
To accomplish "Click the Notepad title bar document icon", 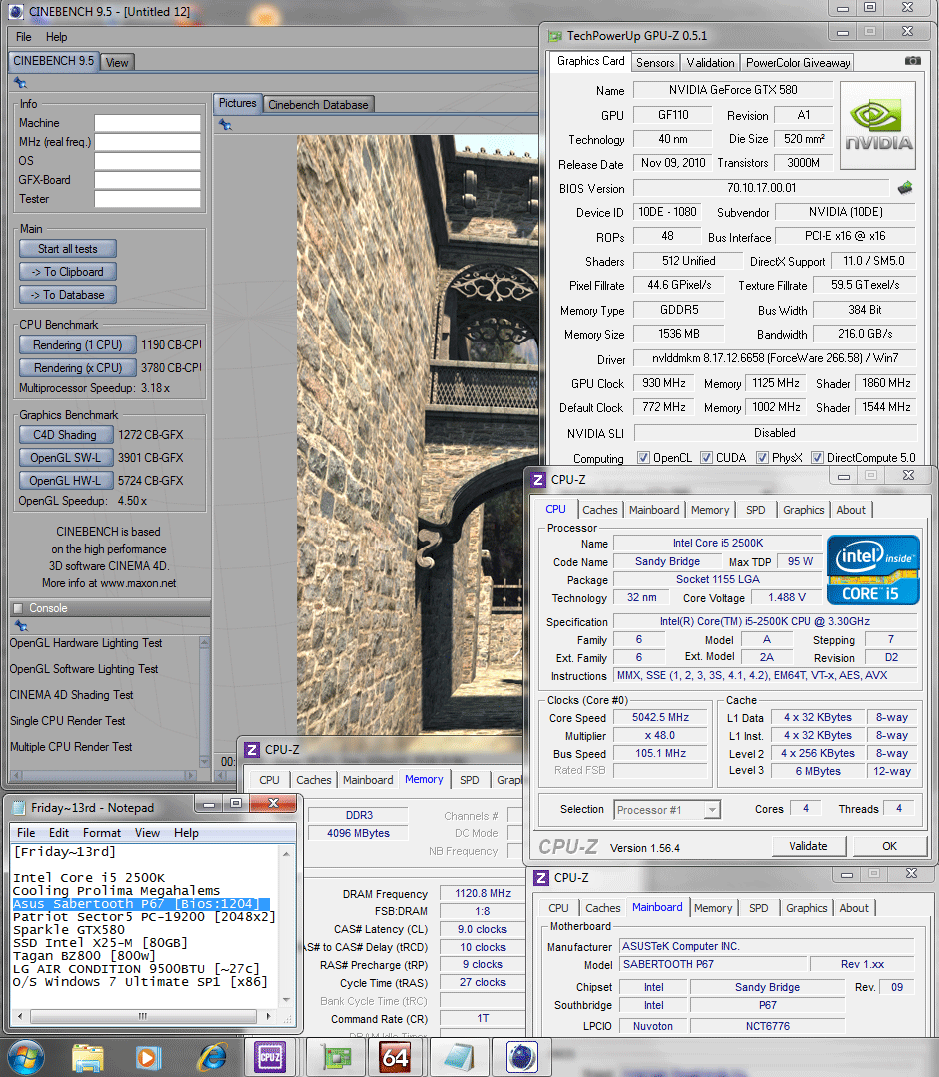I will tap(20, 808).
